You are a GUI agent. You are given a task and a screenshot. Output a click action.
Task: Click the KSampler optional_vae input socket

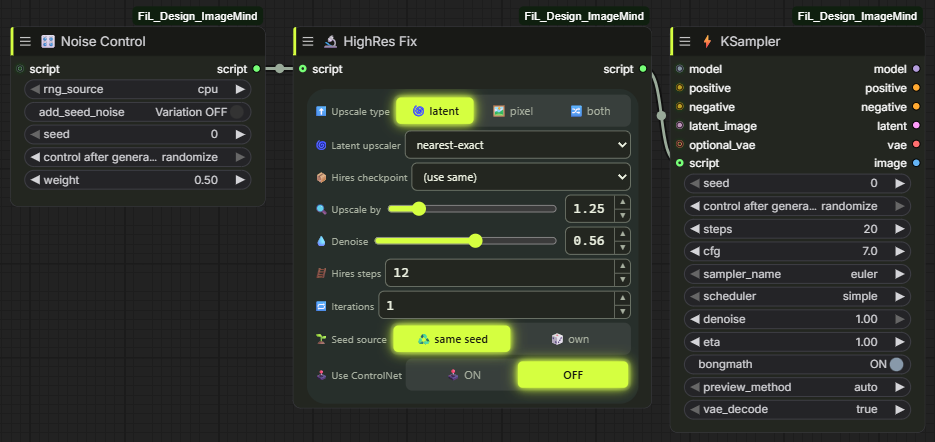679,145
